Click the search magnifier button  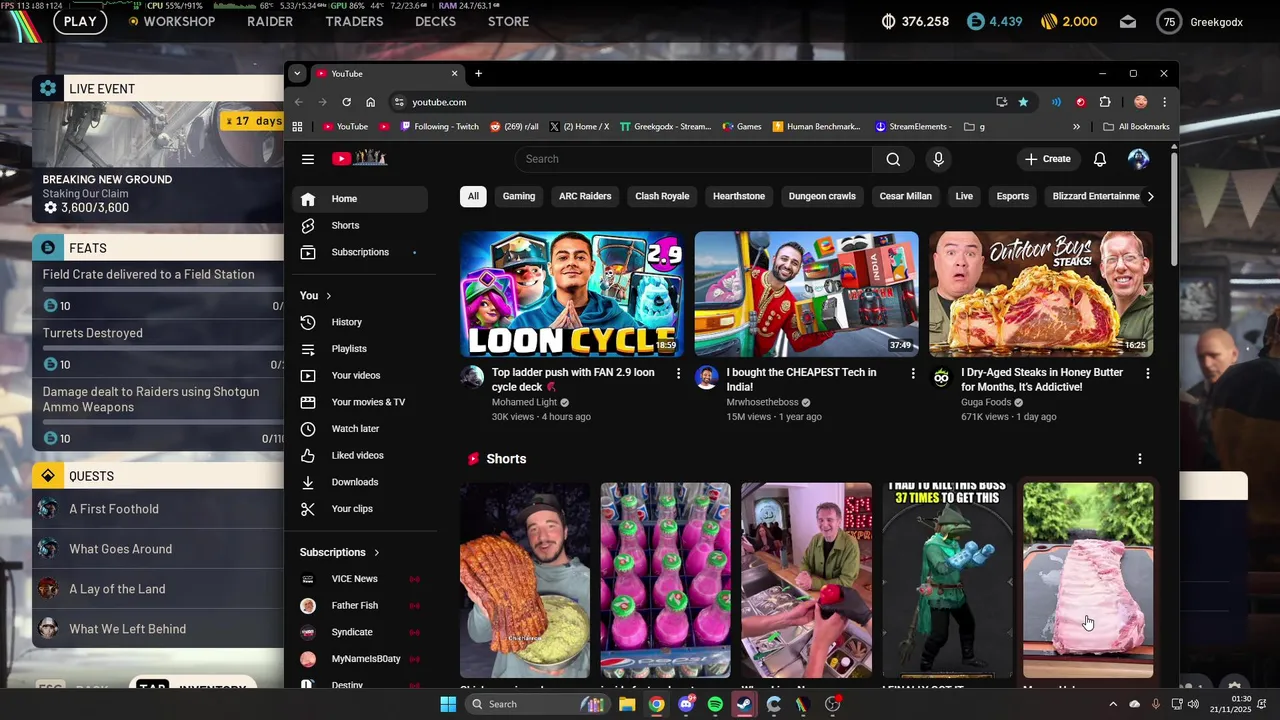pos(893,159)
